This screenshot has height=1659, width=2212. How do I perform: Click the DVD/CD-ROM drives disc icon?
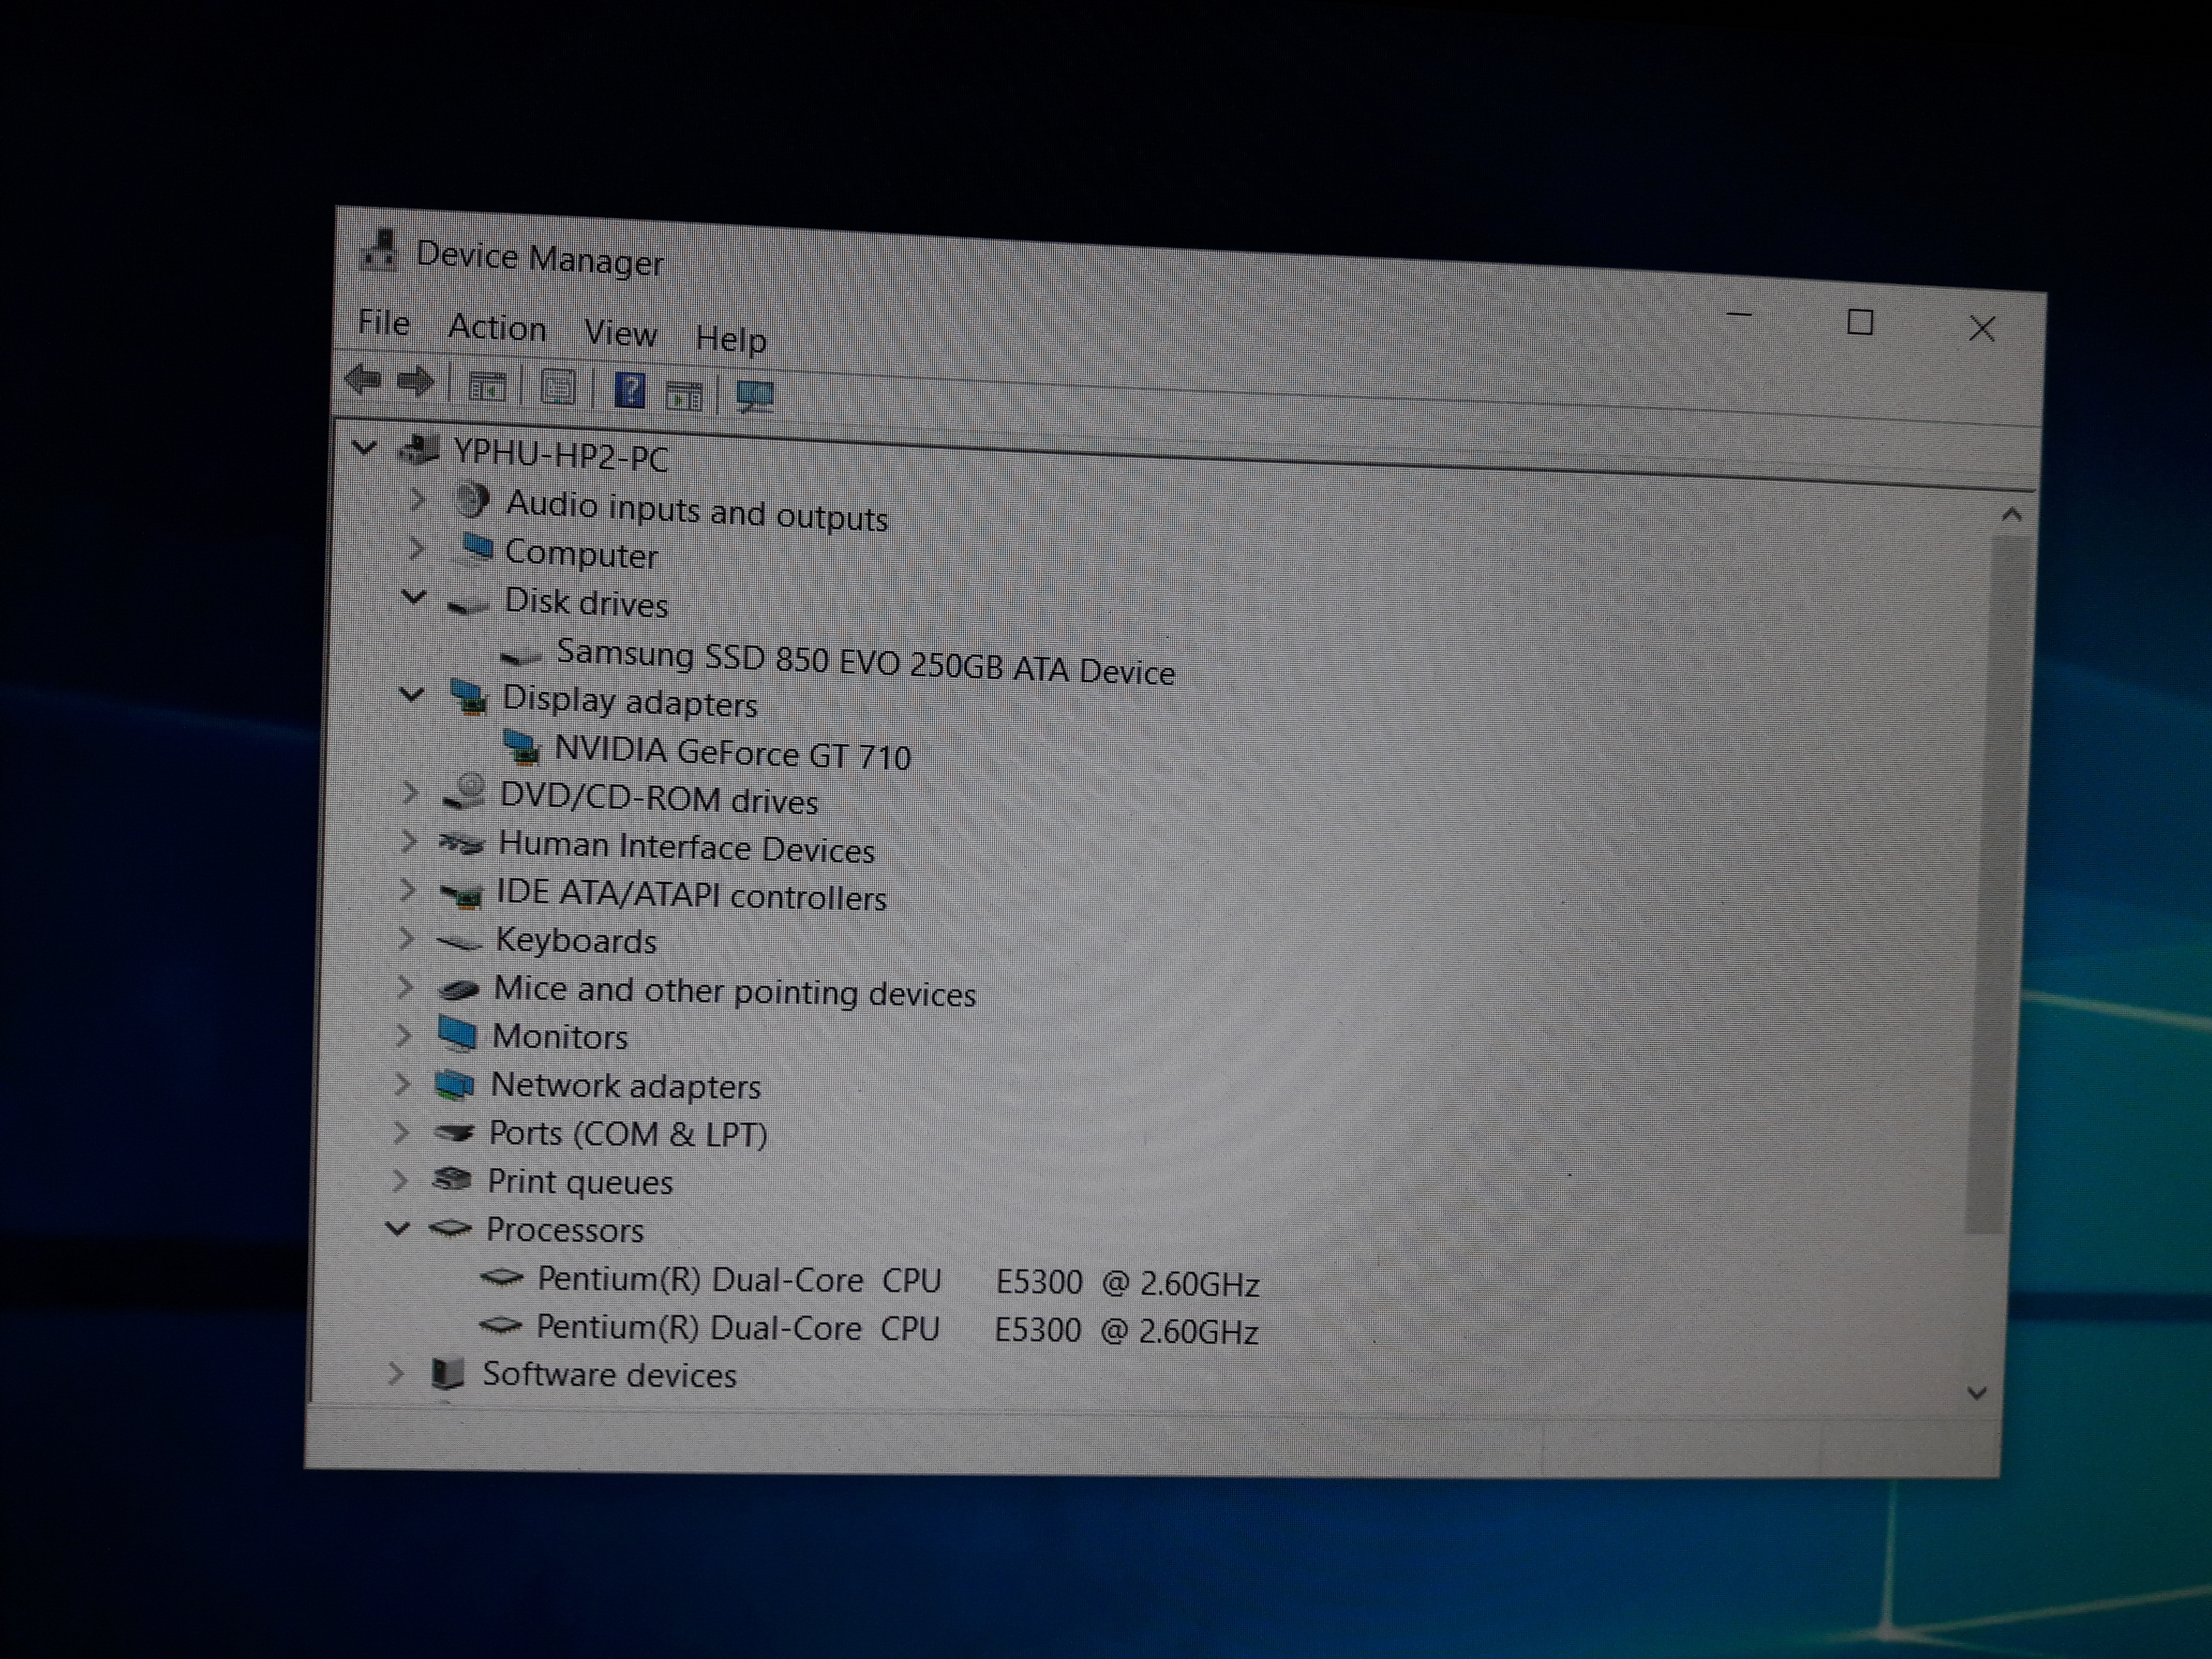pos(464,792)
